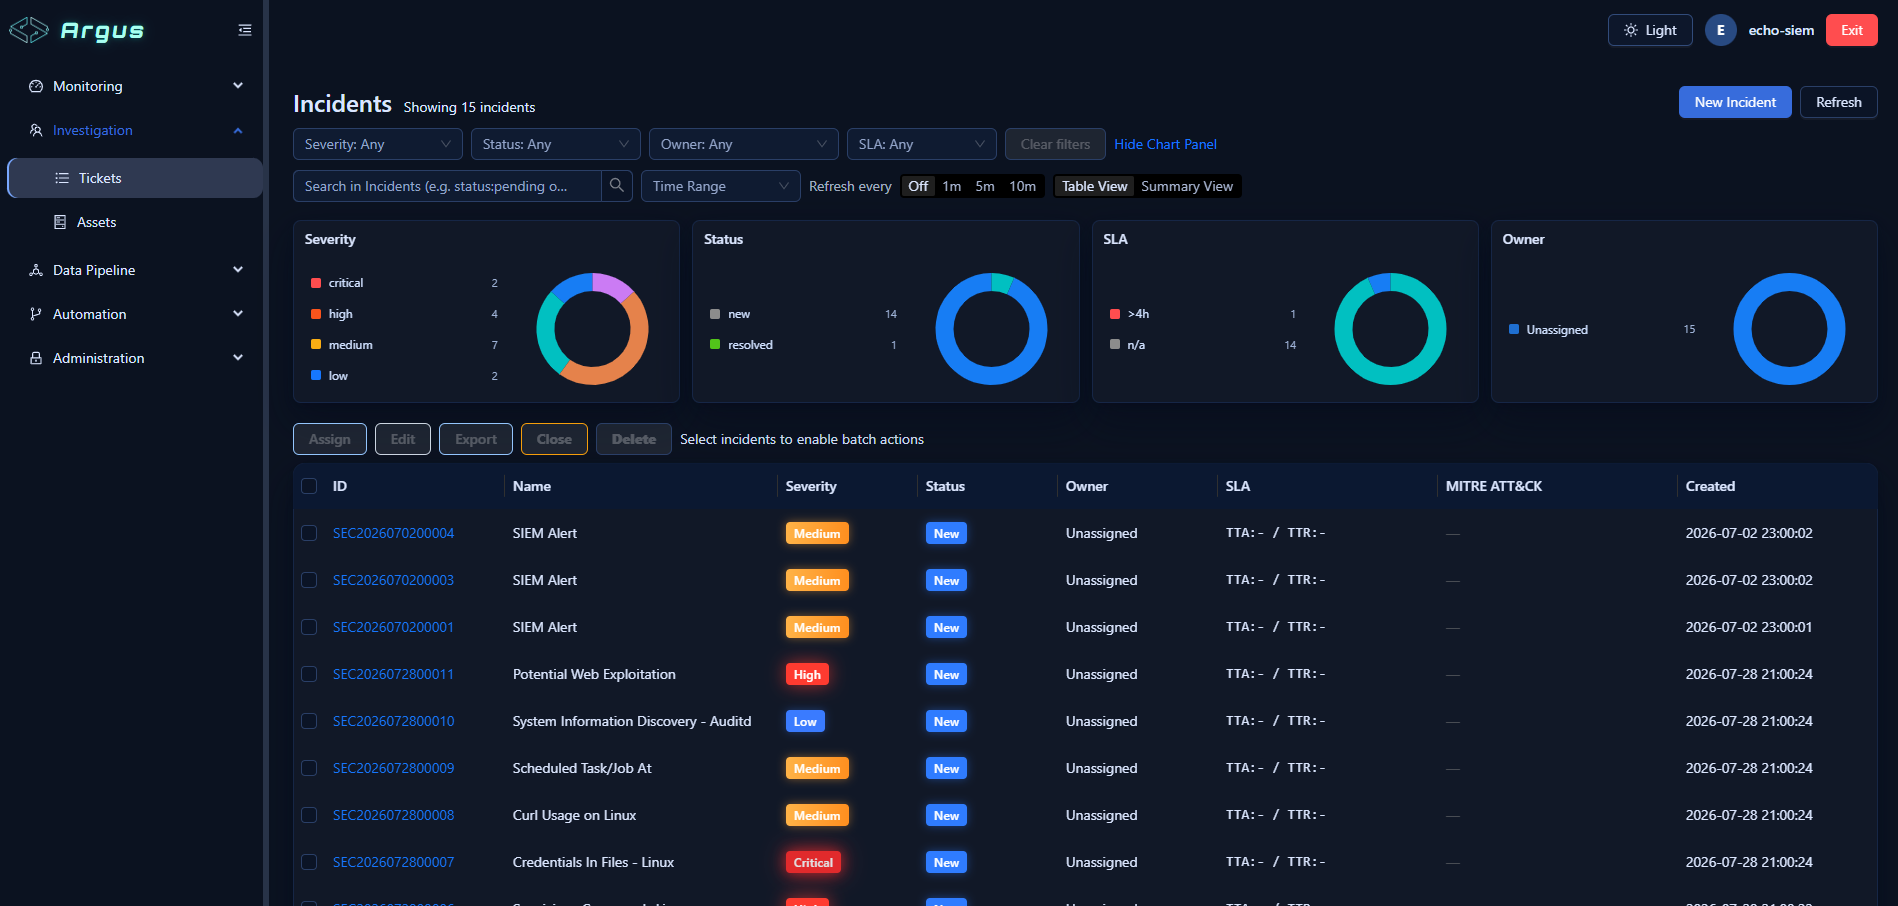Click the Assets document icon

tap(60, 222)
